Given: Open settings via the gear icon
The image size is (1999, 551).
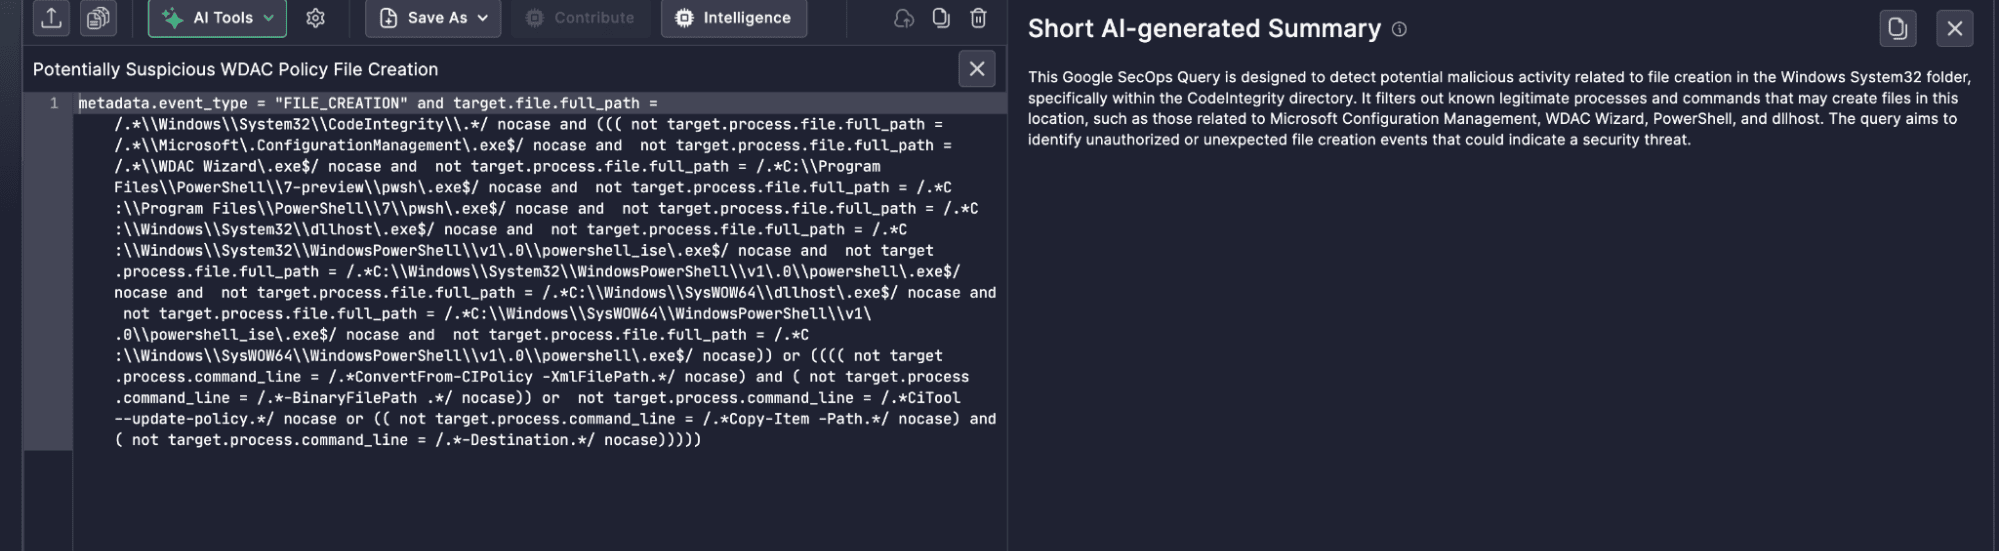Looking at the screenshot, I should [315, 18].
